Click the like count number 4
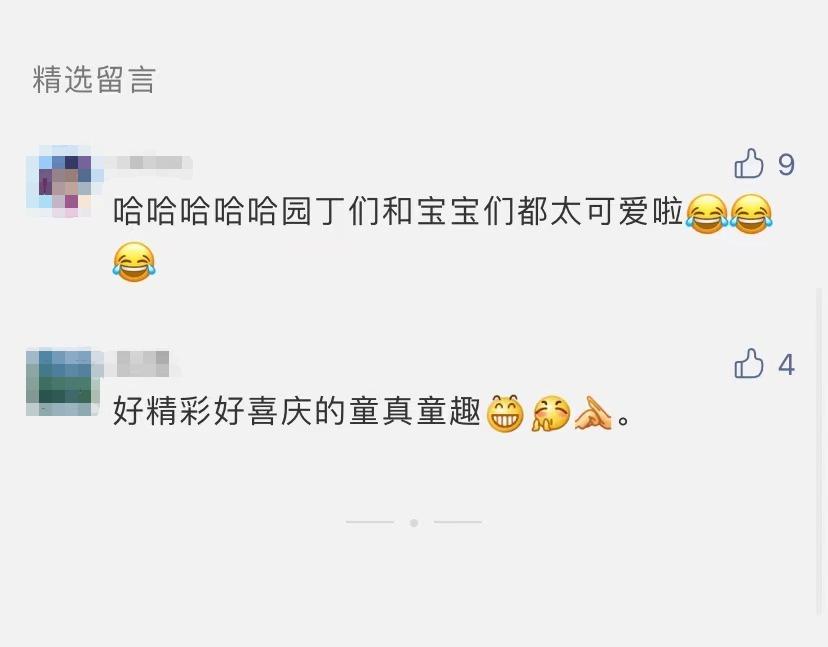Screen dimensions: 828x647 click(786, 364)
